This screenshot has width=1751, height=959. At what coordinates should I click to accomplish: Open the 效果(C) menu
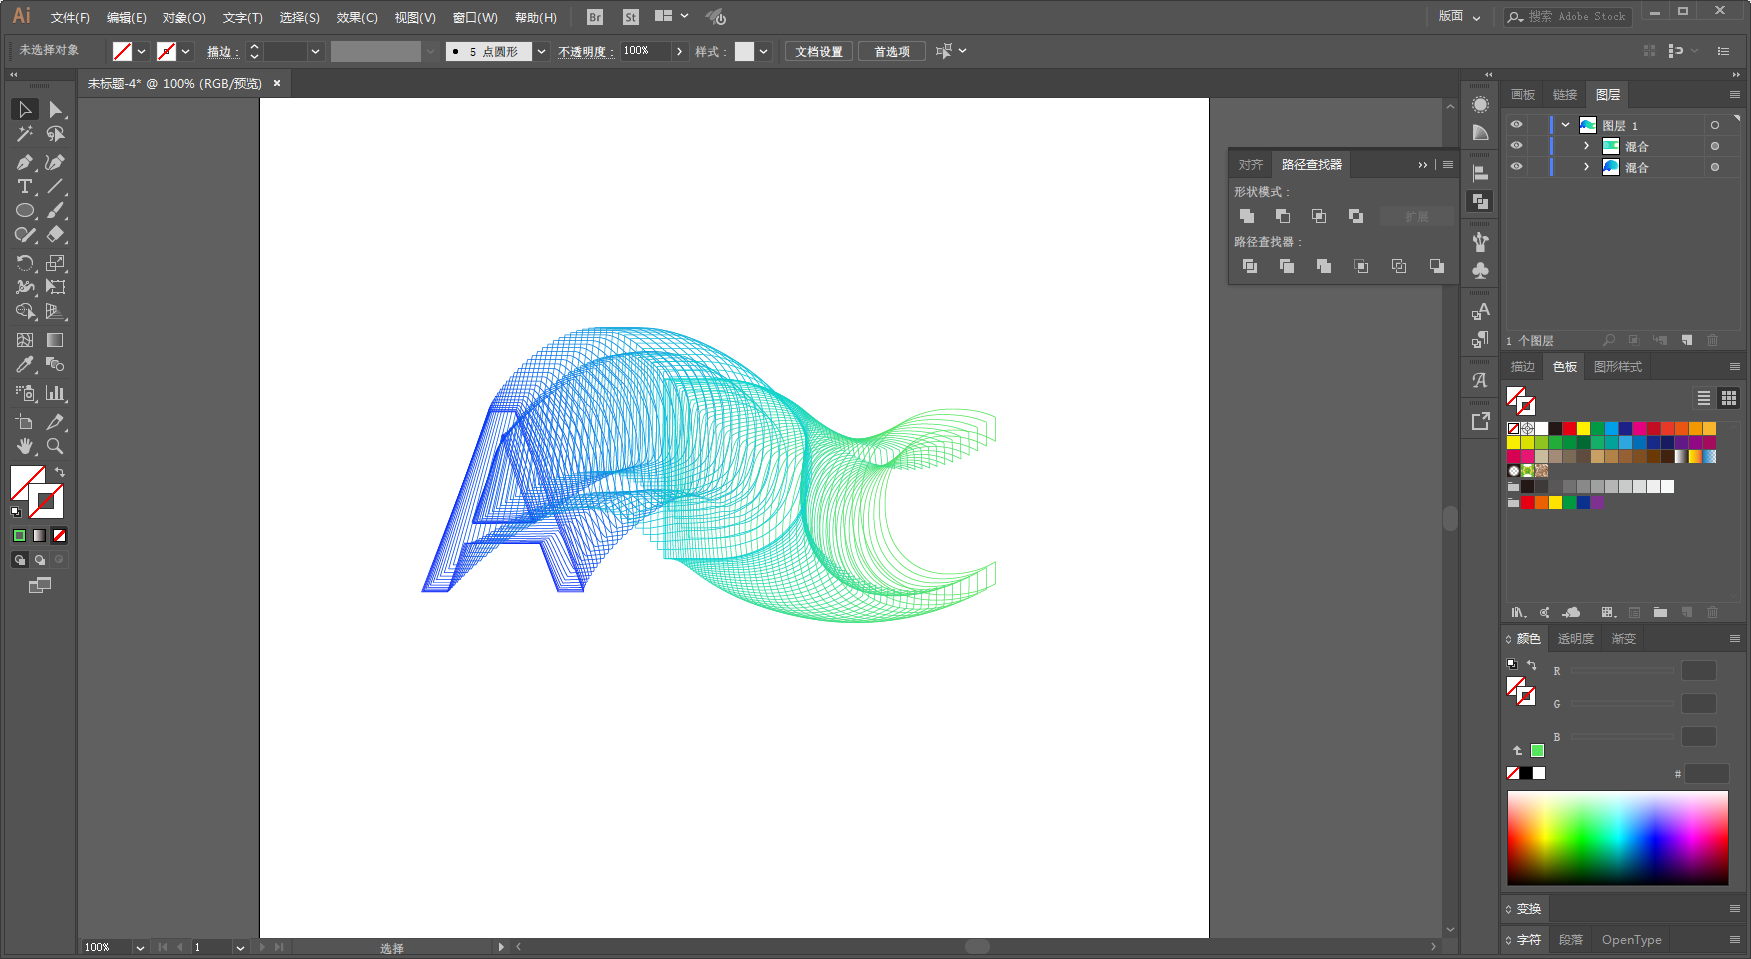357,17
